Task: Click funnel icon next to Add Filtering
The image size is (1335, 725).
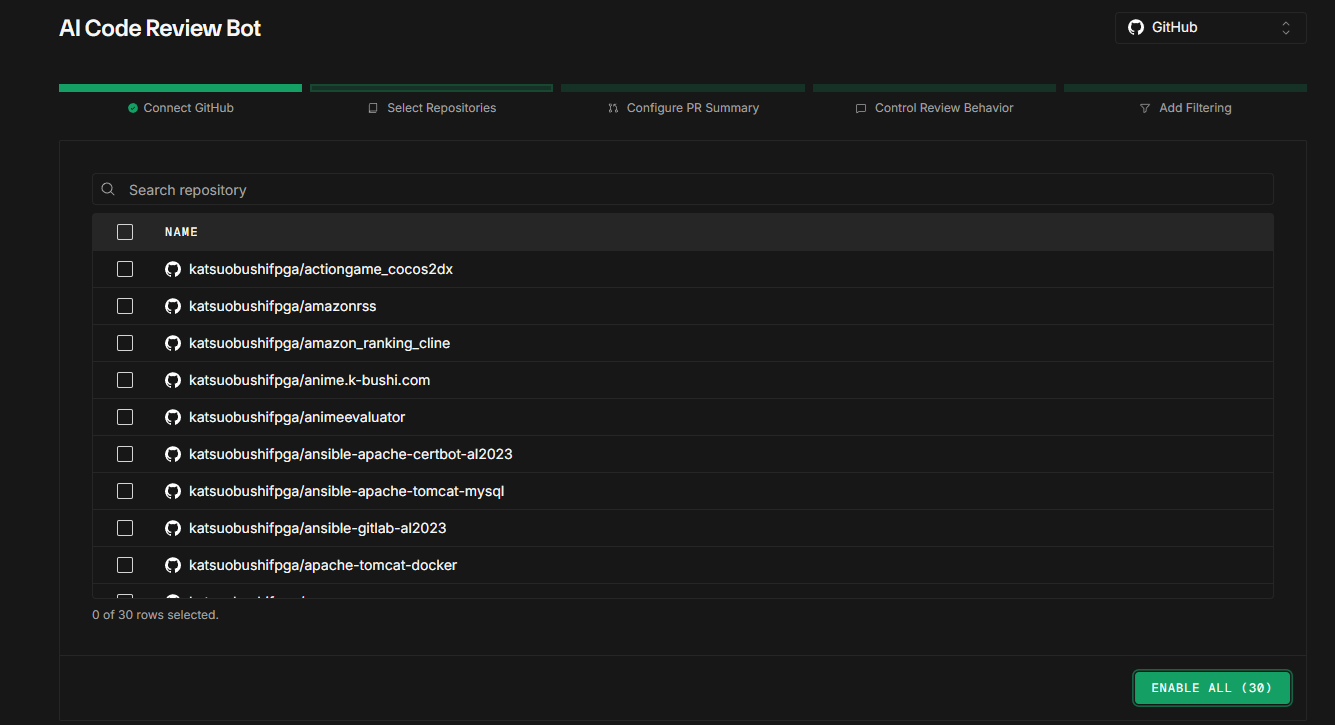Action: tap(1145, 108)
